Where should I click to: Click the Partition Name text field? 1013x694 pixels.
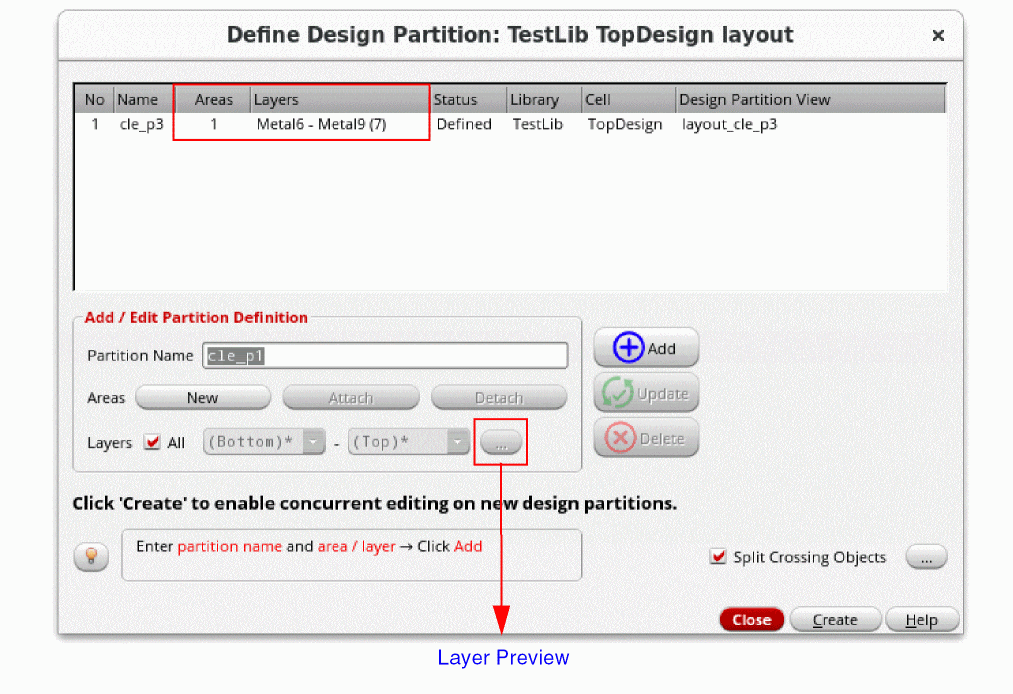[x=385, y=356]
